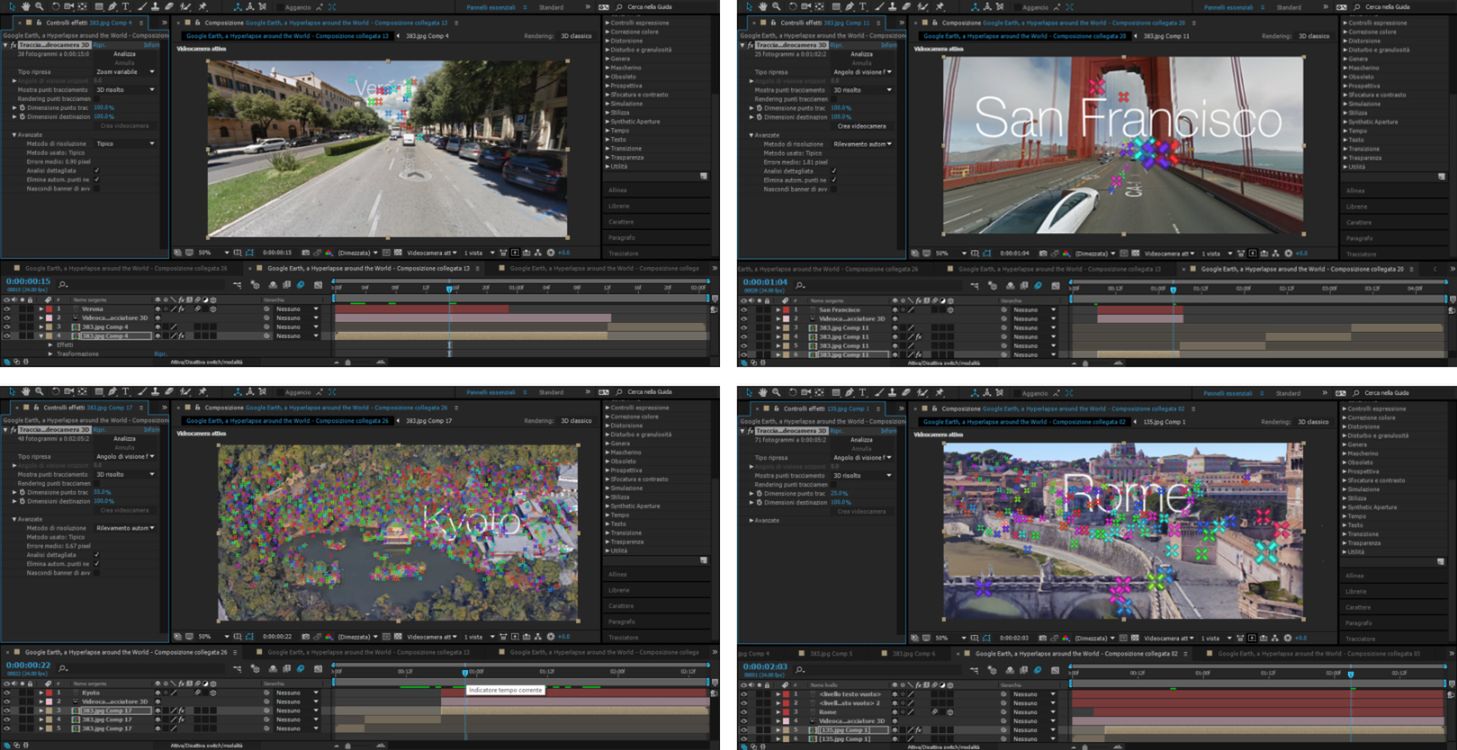Image resolution: width=1457 pixels, height=750 pixels.
Task: Hide the Verona text layer with its eye
Action: point(7,309)
